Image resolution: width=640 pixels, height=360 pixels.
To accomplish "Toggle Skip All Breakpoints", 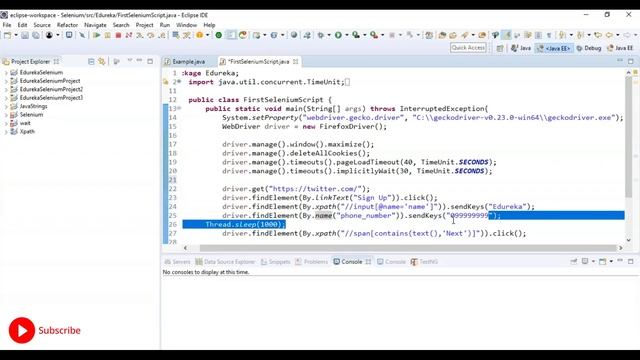I will [82, 35].
